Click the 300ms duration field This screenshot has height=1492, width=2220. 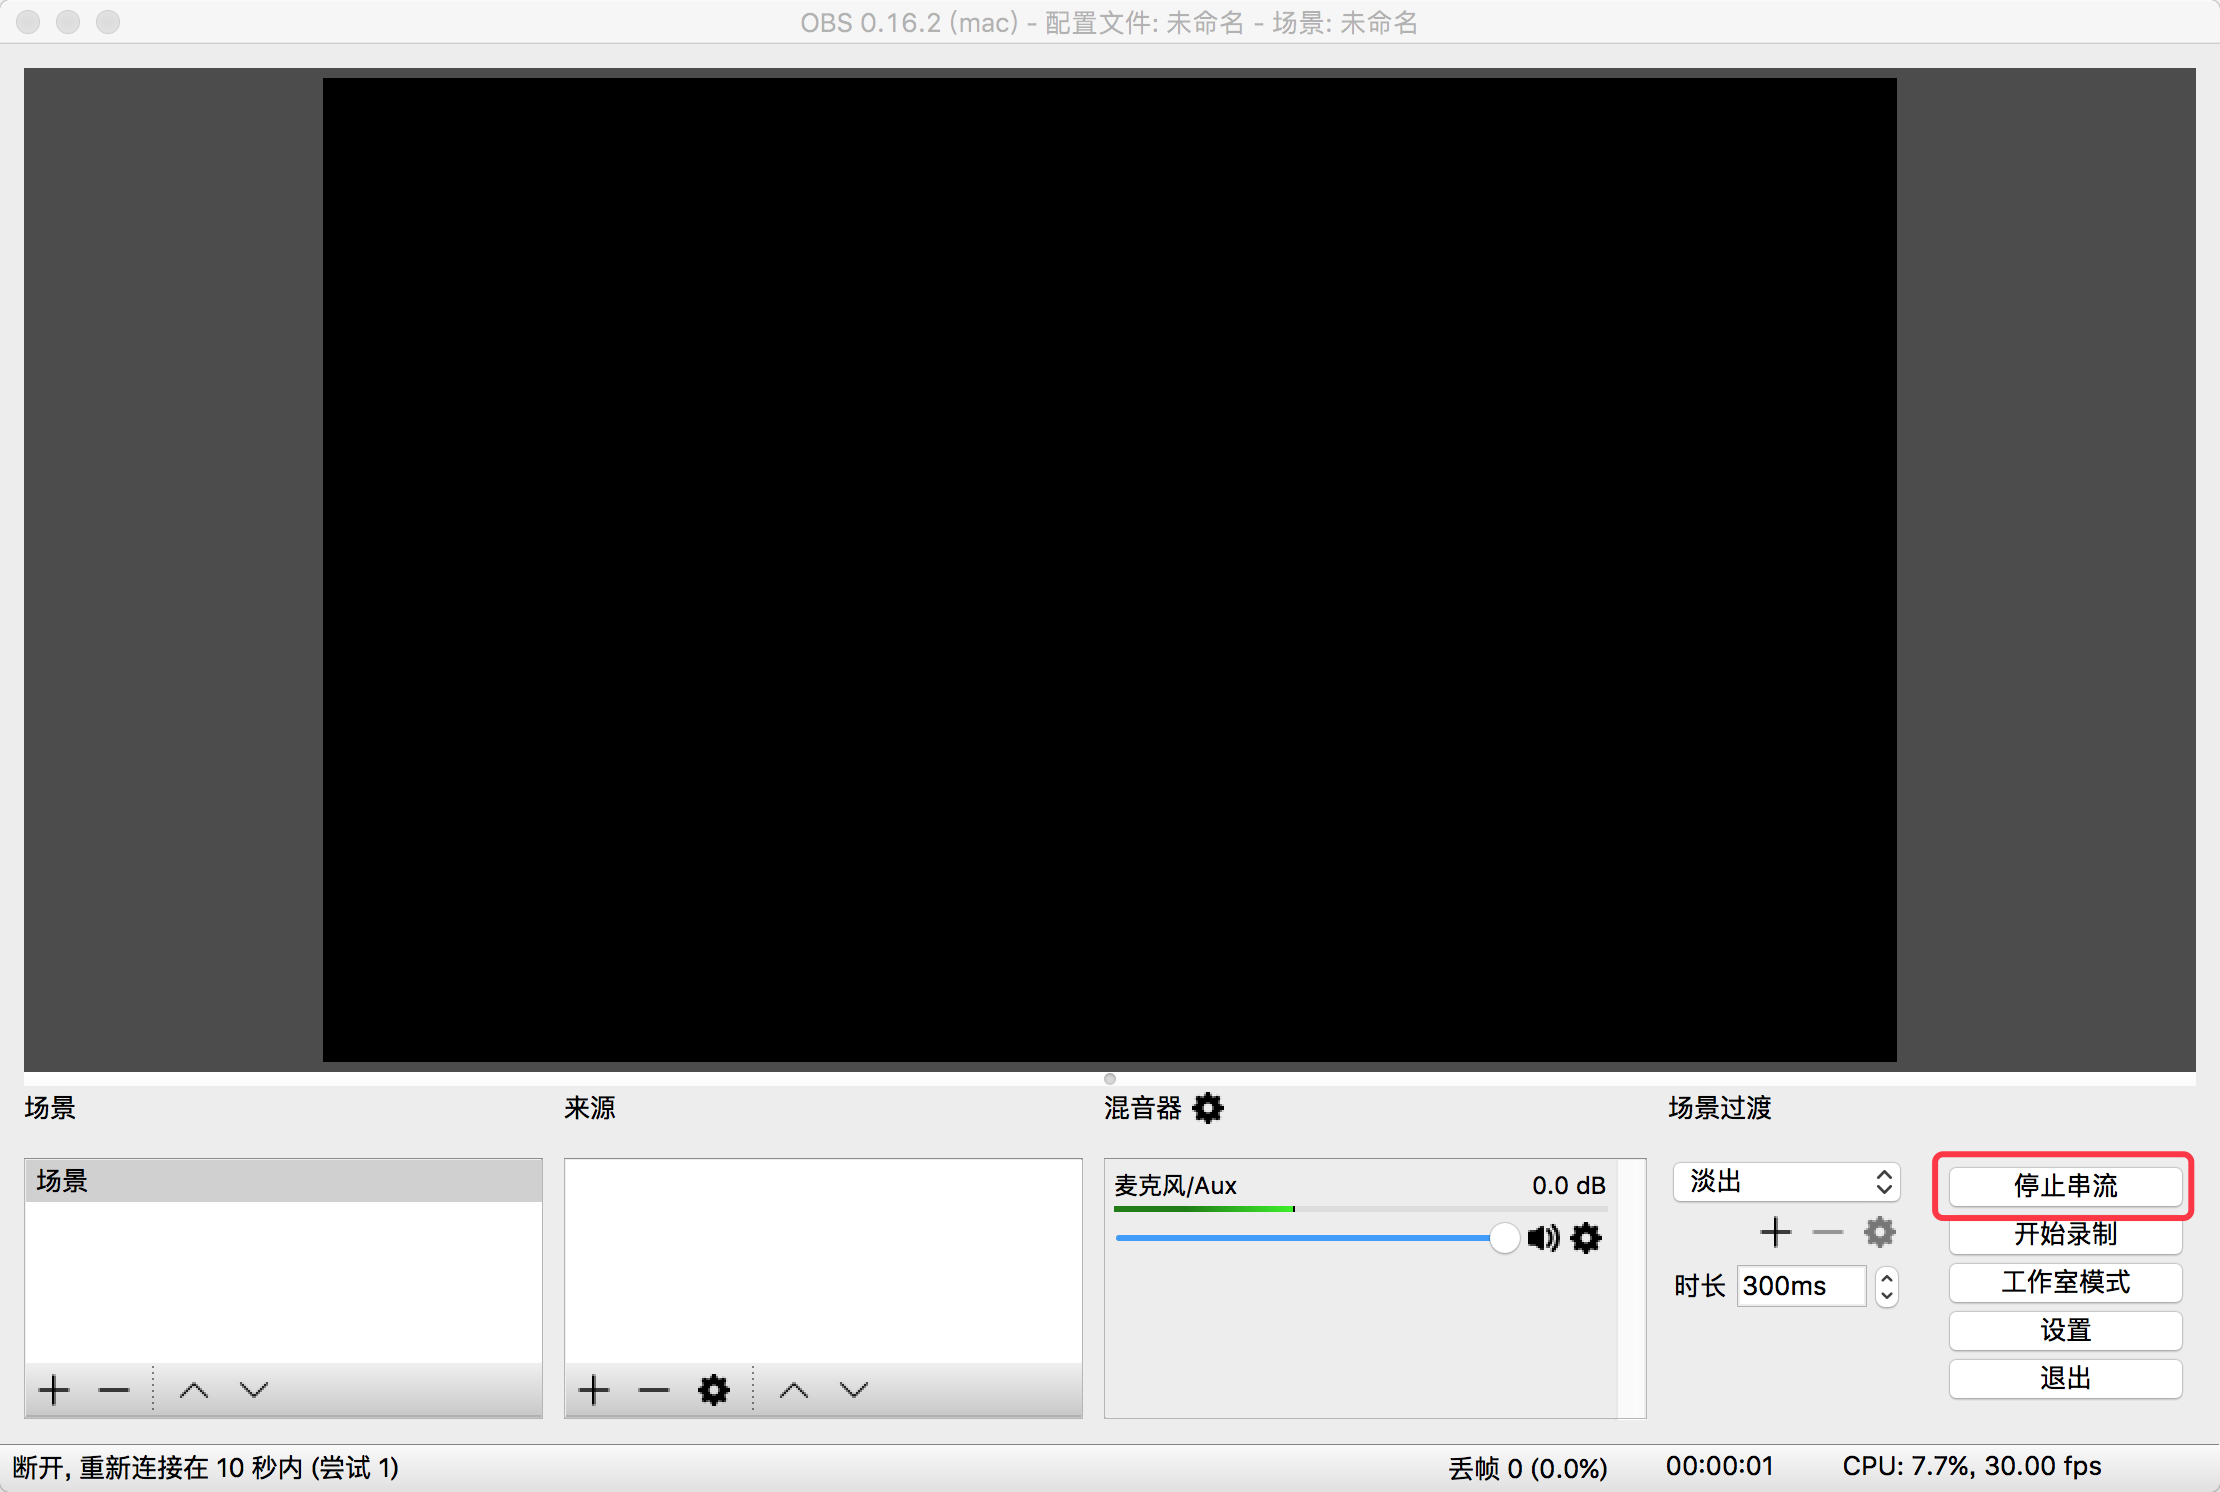tap(1800, 1286)
